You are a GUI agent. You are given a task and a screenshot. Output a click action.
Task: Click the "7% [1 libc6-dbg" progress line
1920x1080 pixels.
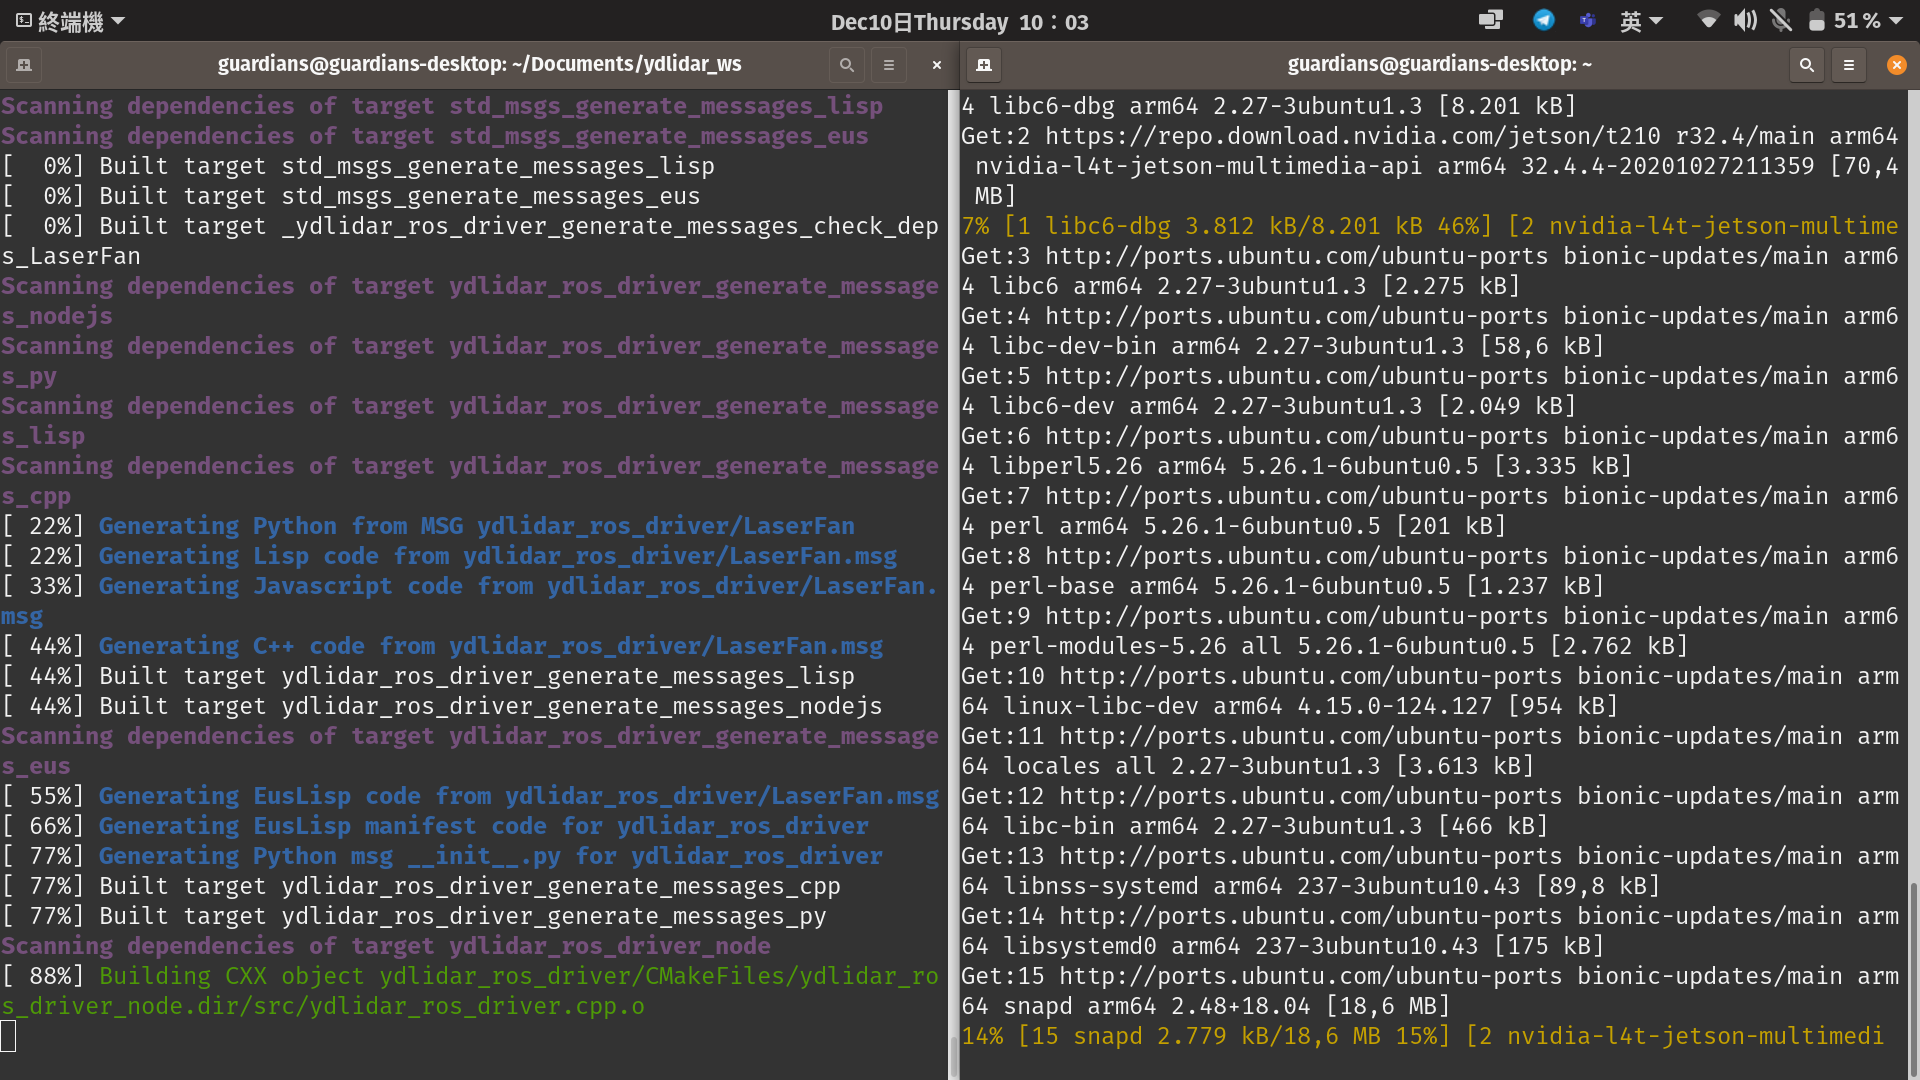point(1430,226)
